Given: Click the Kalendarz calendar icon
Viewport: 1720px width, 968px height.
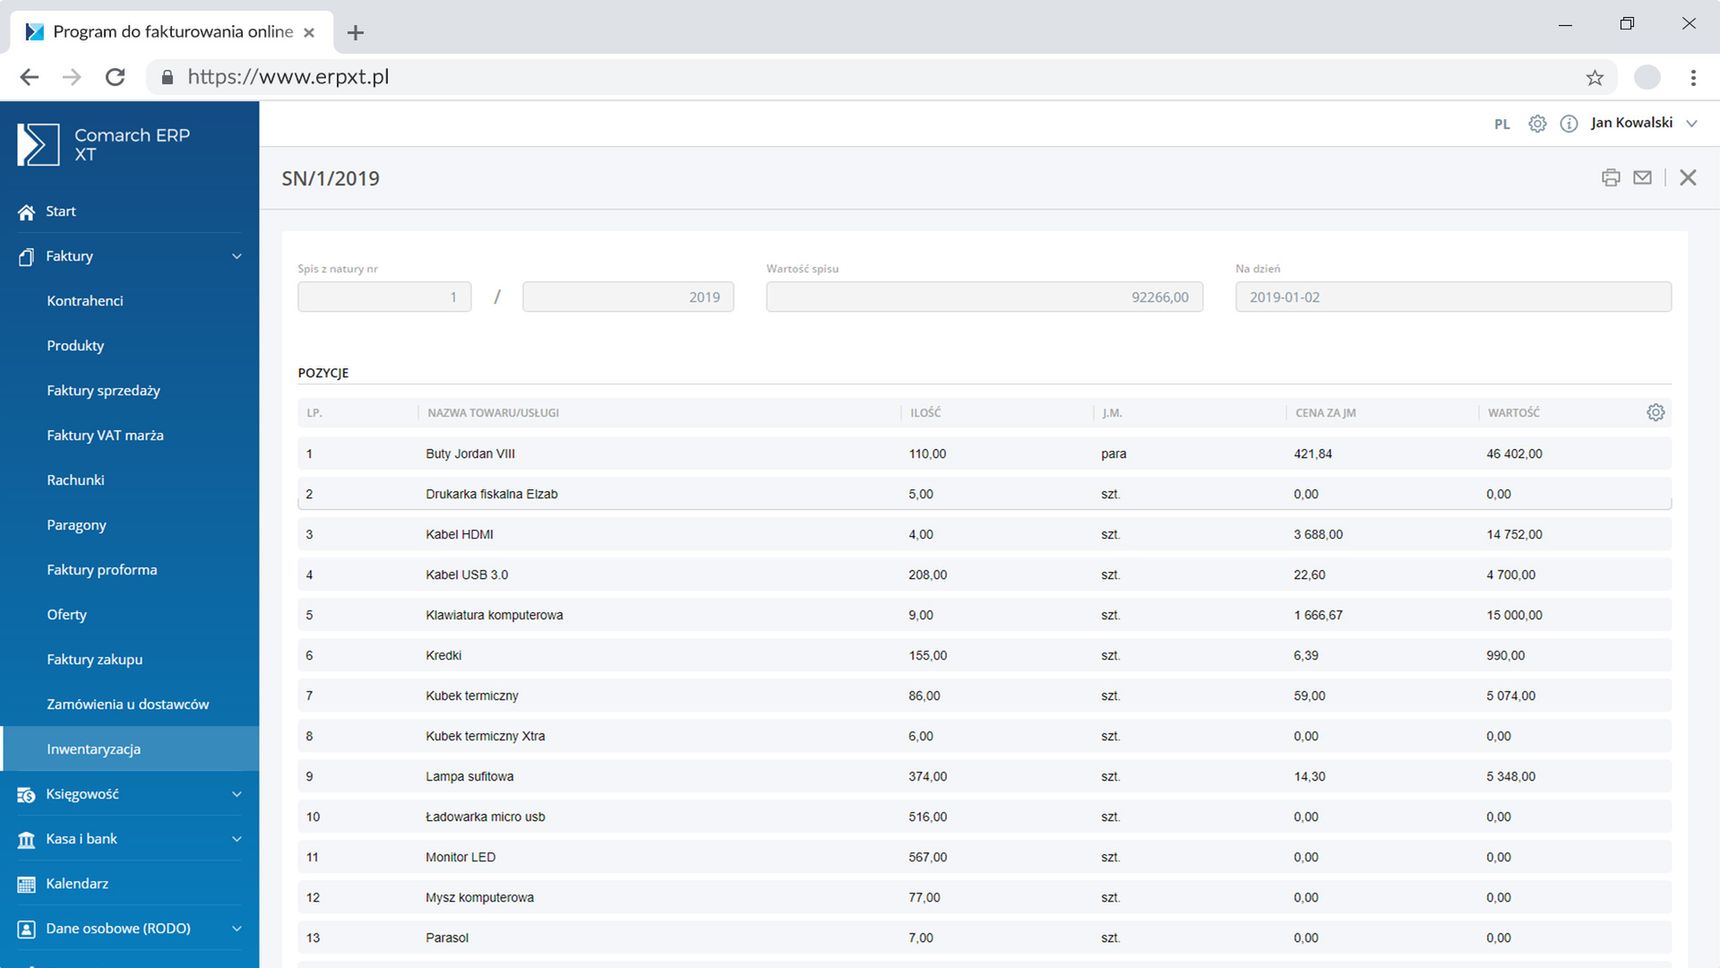Looking at the screenshot, I should (x=26, y=884).
